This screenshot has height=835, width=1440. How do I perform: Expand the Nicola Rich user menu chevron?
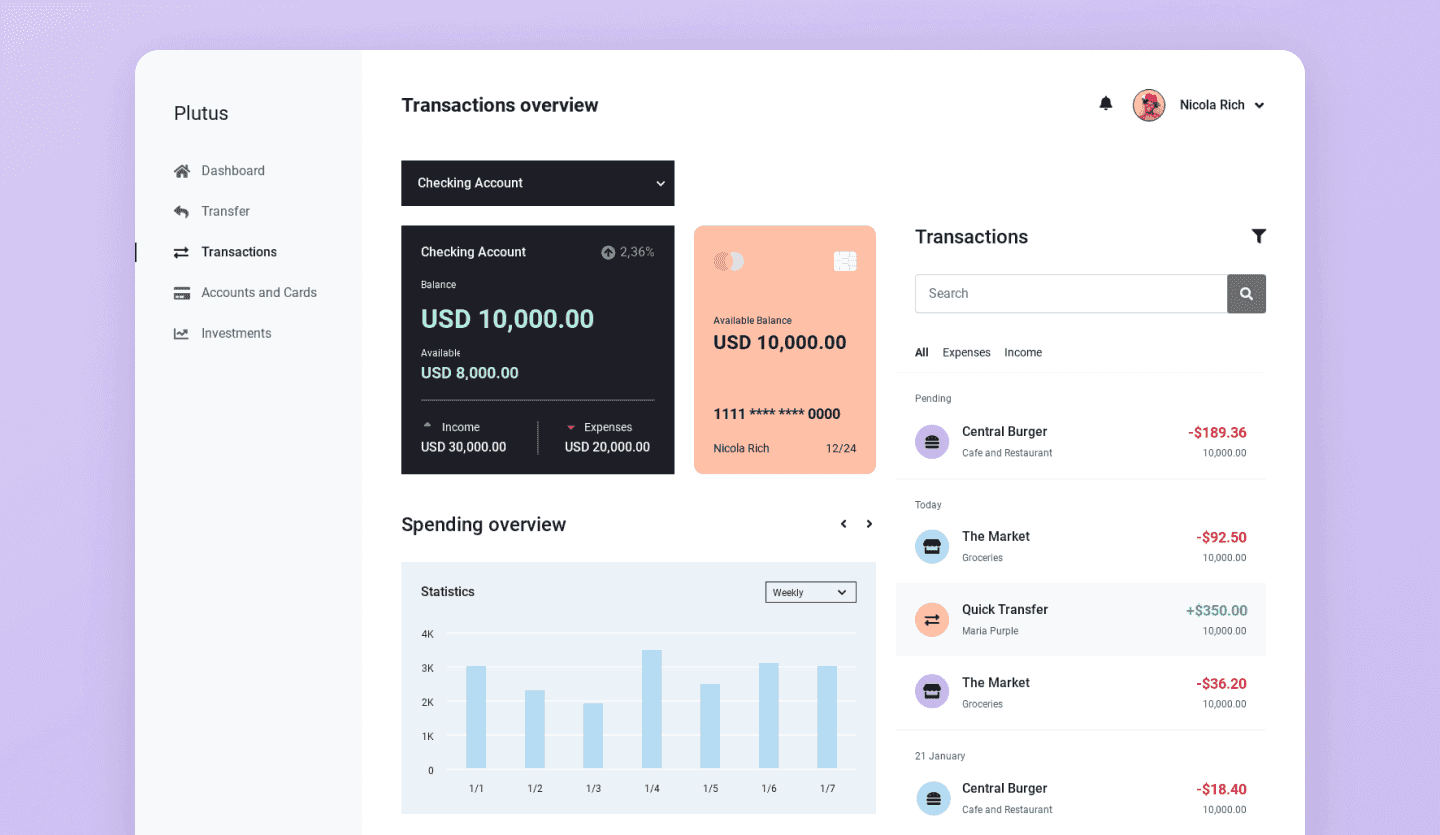pos(1259,106)
